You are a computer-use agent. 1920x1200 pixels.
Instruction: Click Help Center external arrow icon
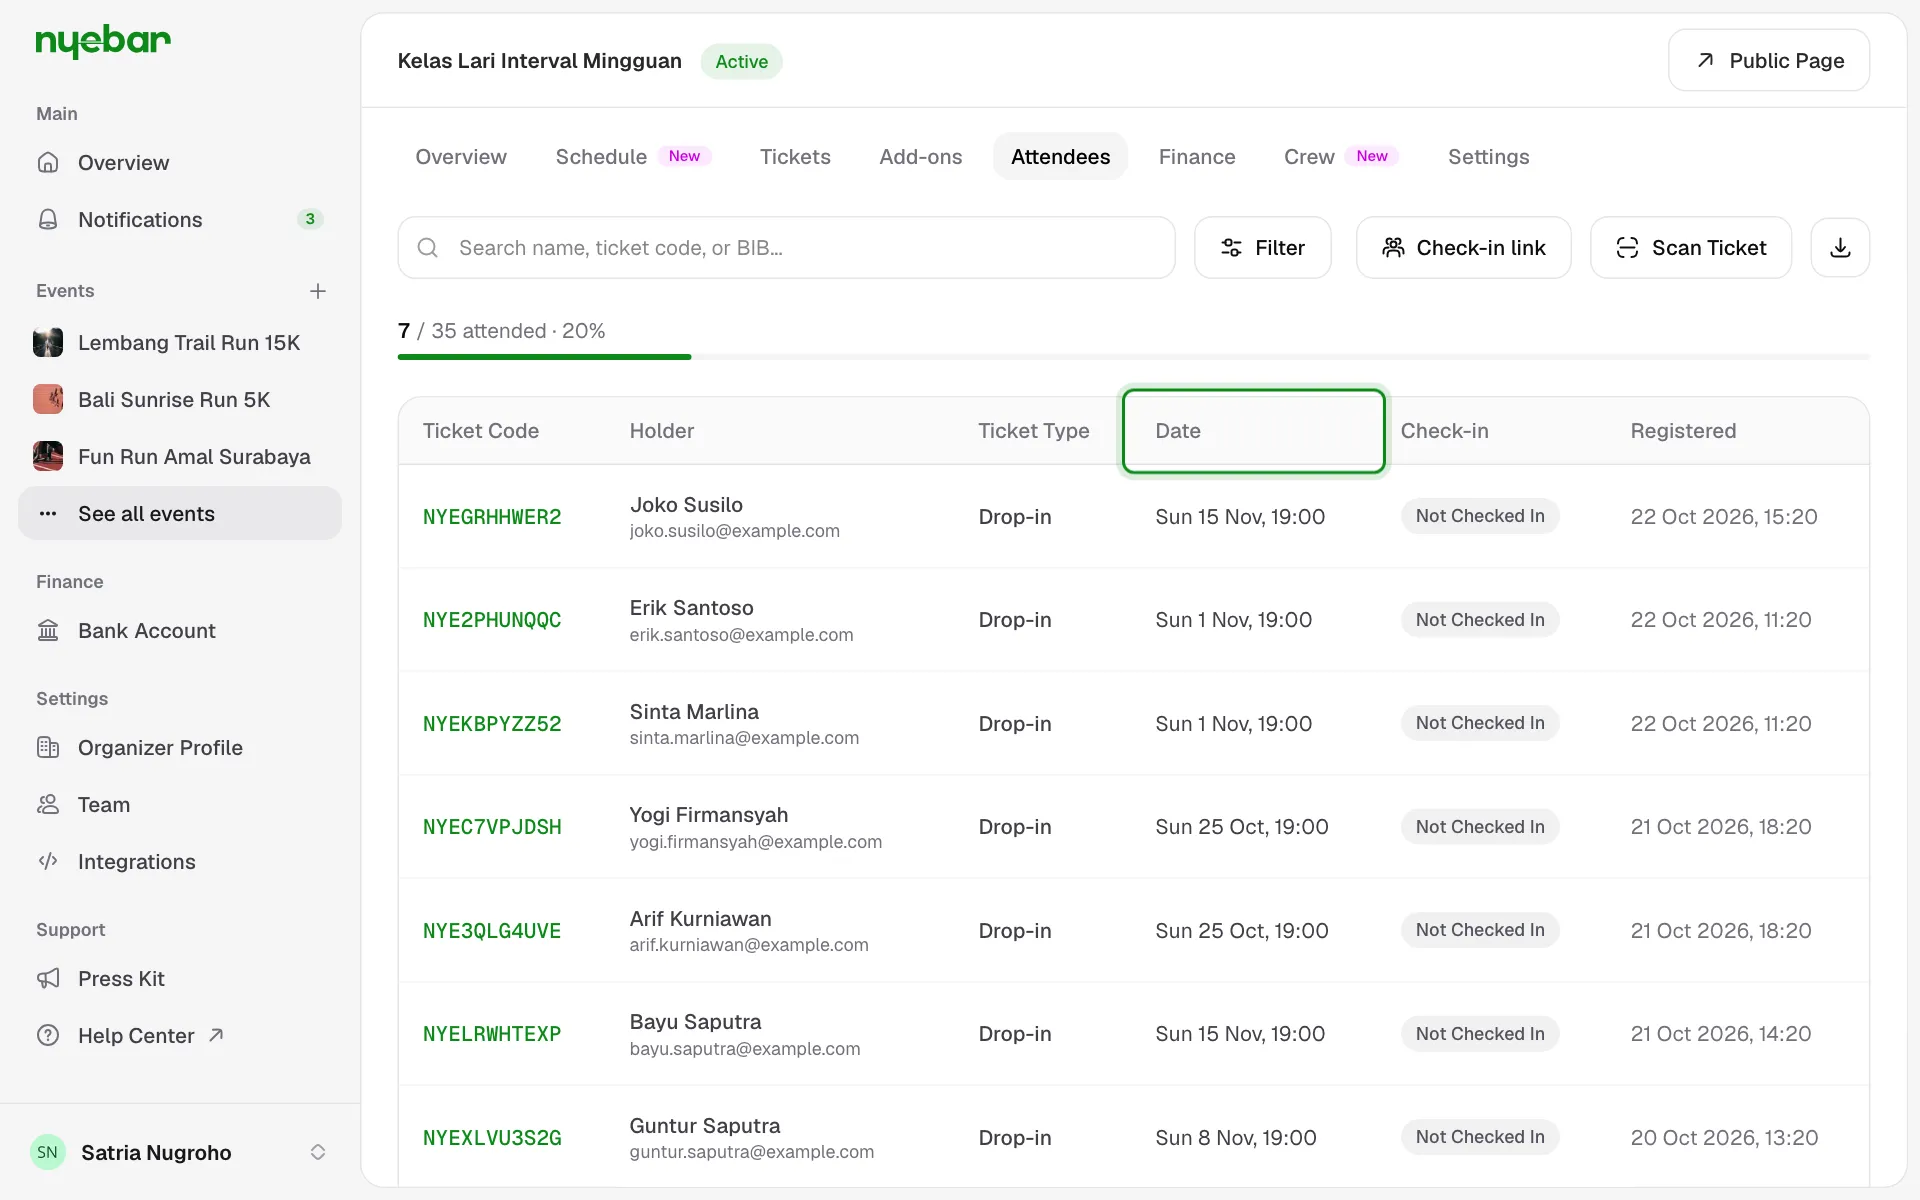tap(216, 1035)
